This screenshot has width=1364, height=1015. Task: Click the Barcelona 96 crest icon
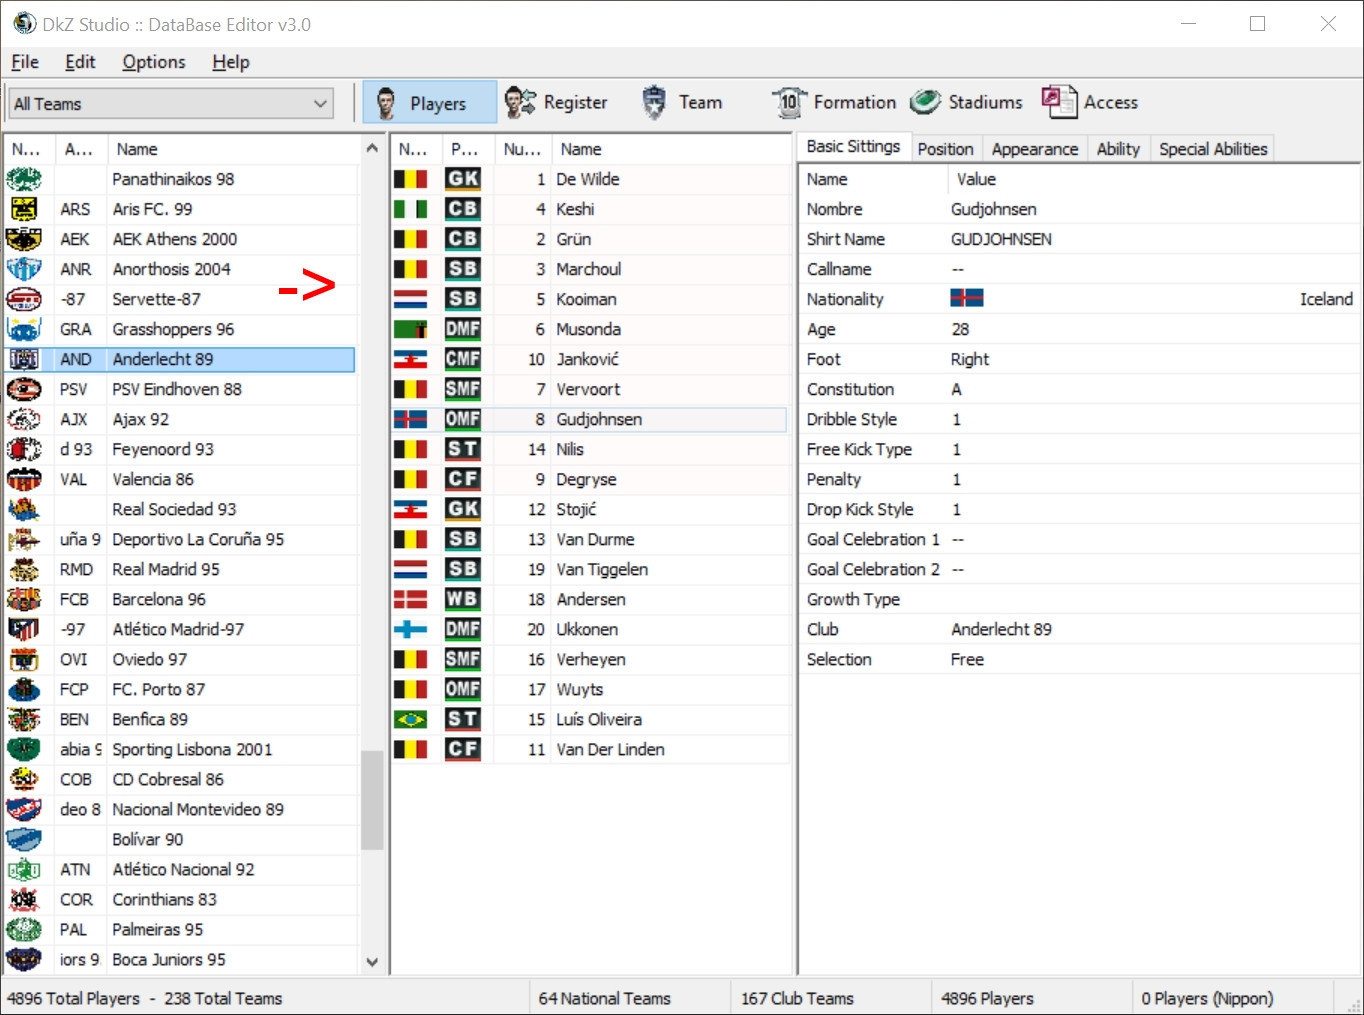click(24, 599)
